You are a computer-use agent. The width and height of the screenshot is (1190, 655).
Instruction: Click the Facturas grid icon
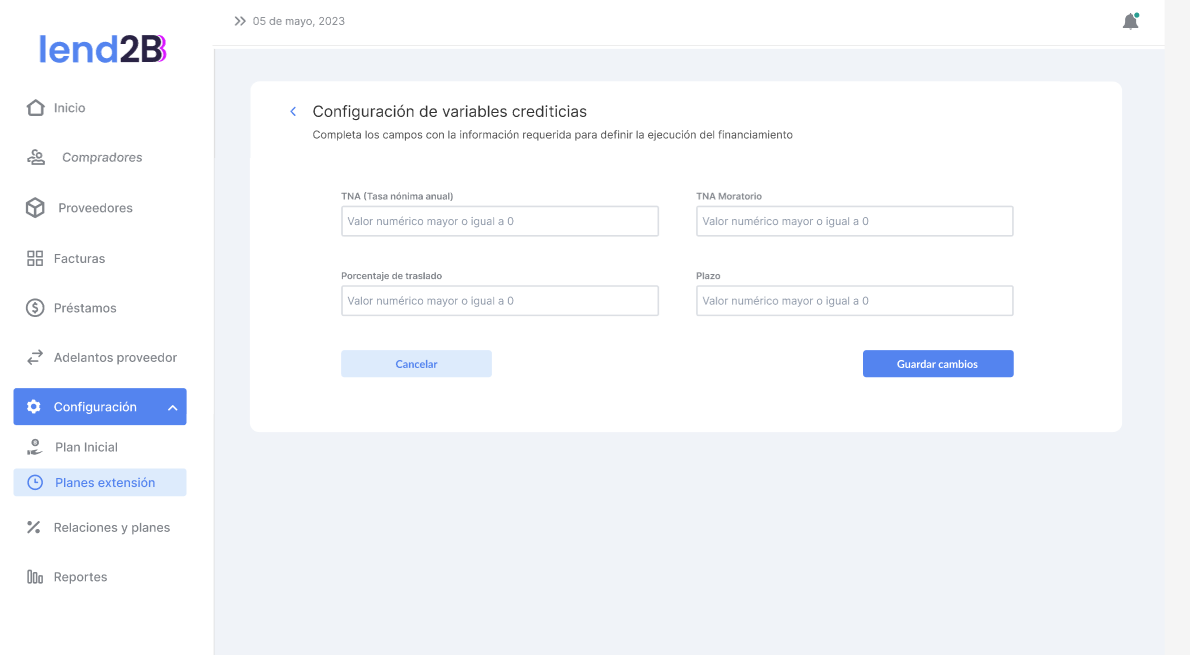click(35, 258)
